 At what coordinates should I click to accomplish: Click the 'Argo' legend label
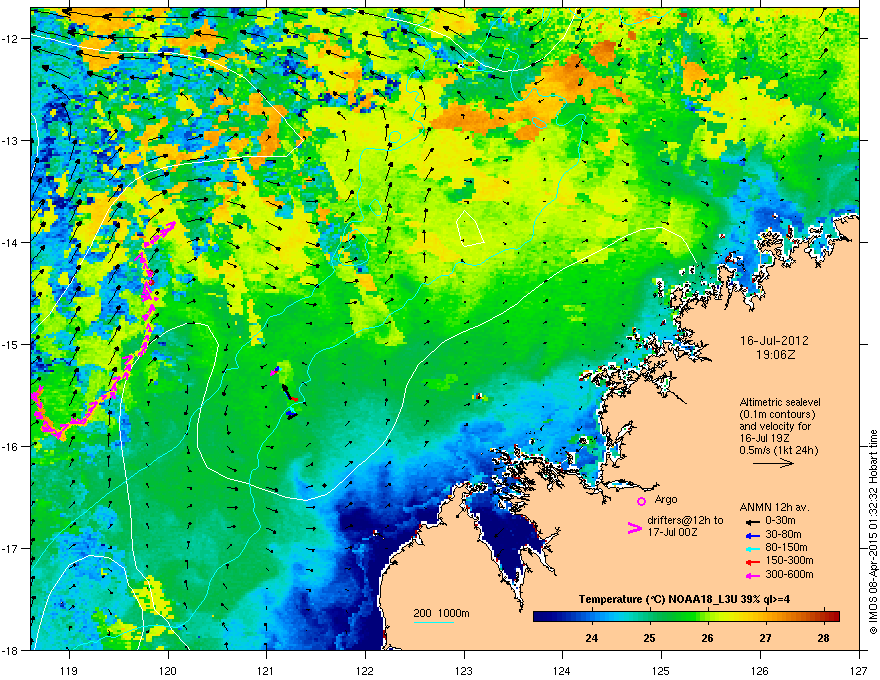666,499
